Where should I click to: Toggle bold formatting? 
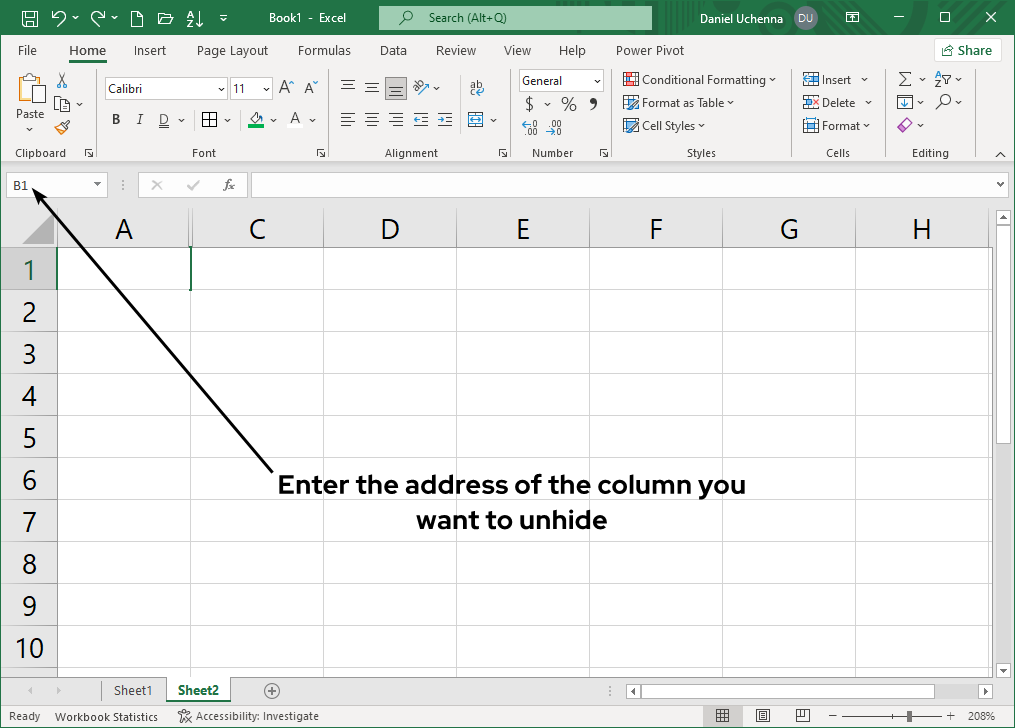pos(115,119)
